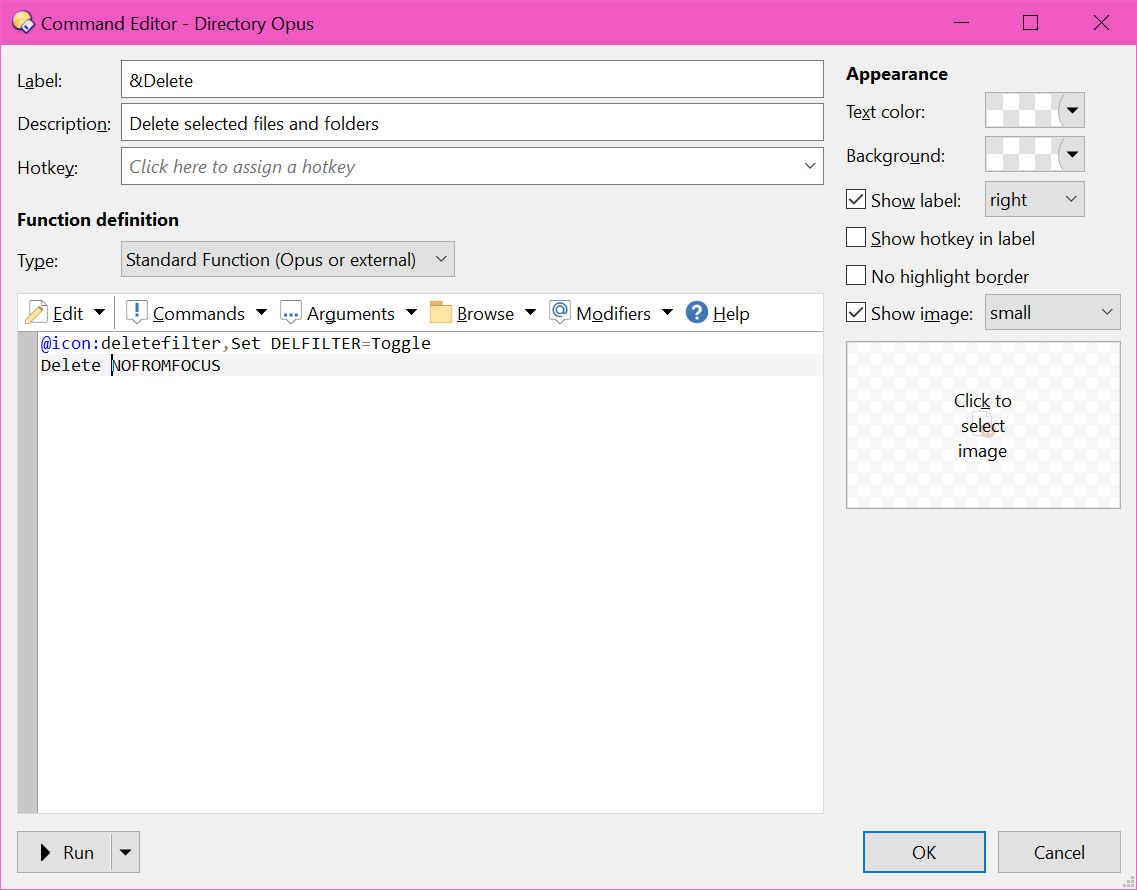The width and height of the screenshot is (1137, 890).
Task: Open the Text color dropdown arrow
Action: [x=1072, y=111]
